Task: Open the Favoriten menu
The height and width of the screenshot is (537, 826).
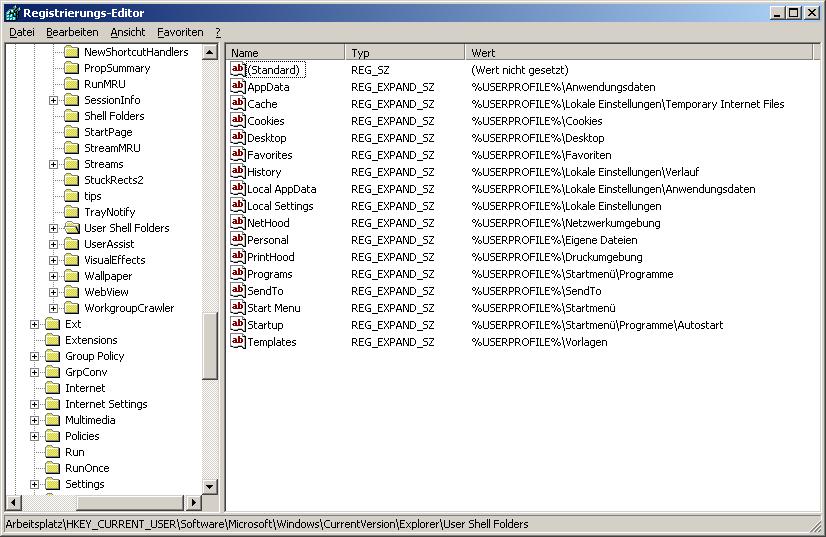Action: pos(180,32)
